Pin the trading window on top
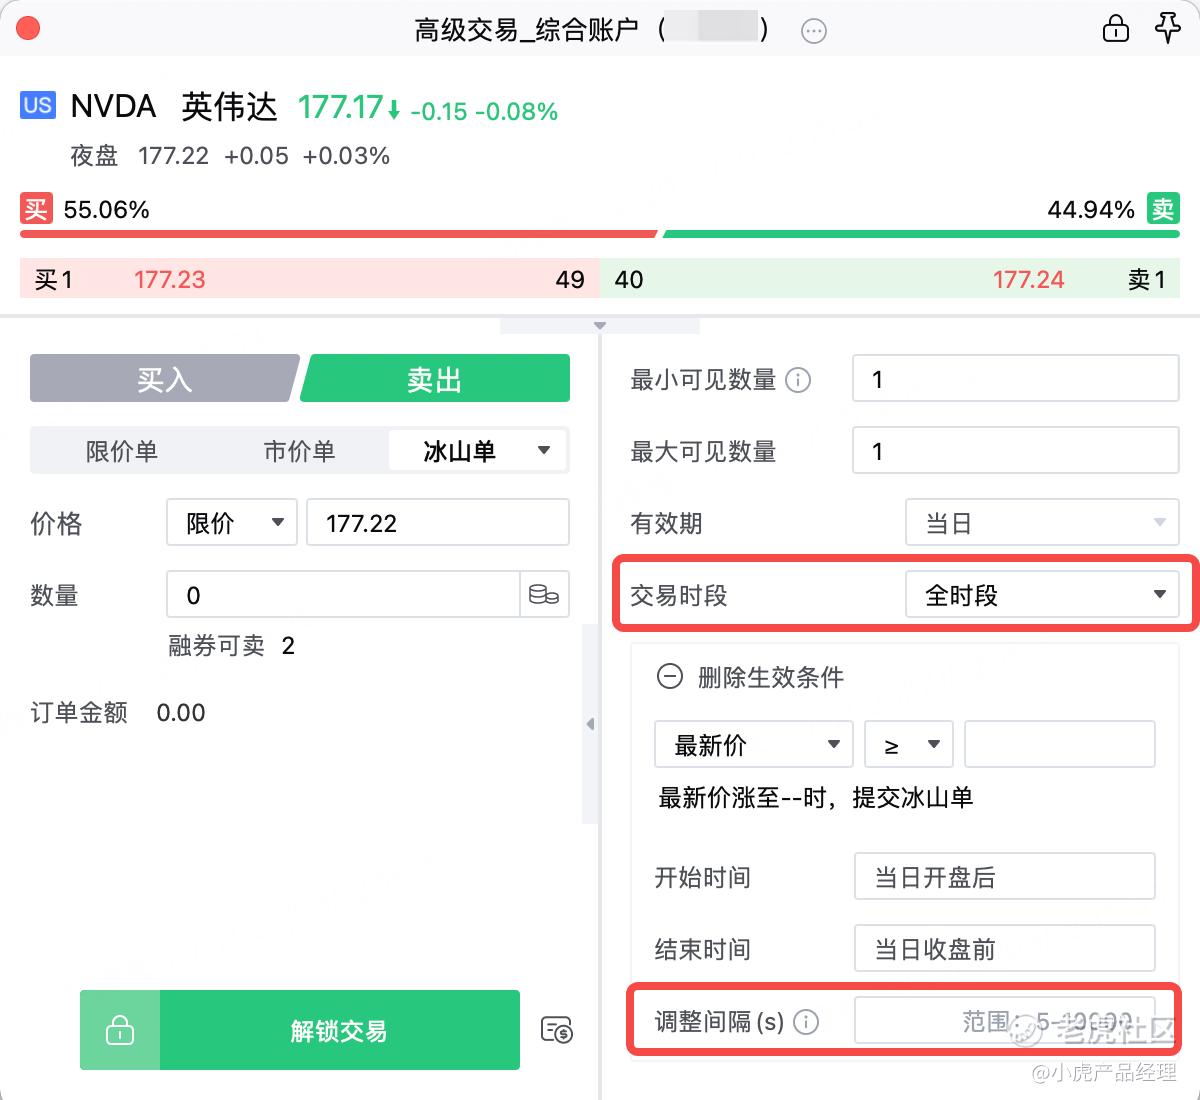Image resolution: width=1200 pixels, height=1100 pixels. coord(1167,28)
